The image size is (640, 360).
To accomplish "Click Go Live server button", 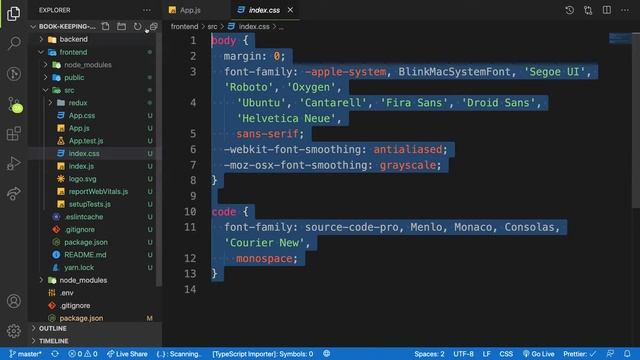I will coord(539,354).
